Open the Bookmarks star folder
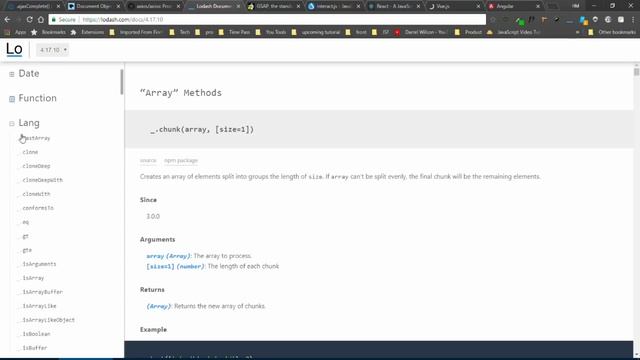 pyautogui.click(x=48, y=32)
